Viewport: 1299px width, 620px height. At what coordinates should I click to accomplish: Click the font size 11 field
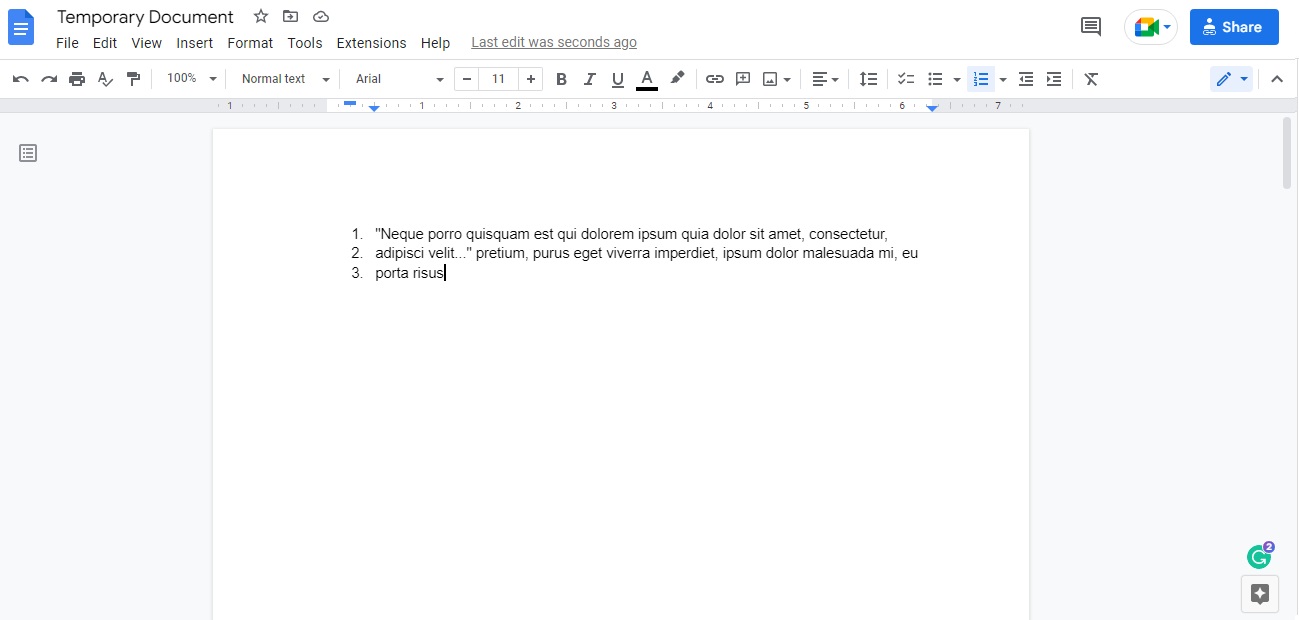(x=498, y=79)
